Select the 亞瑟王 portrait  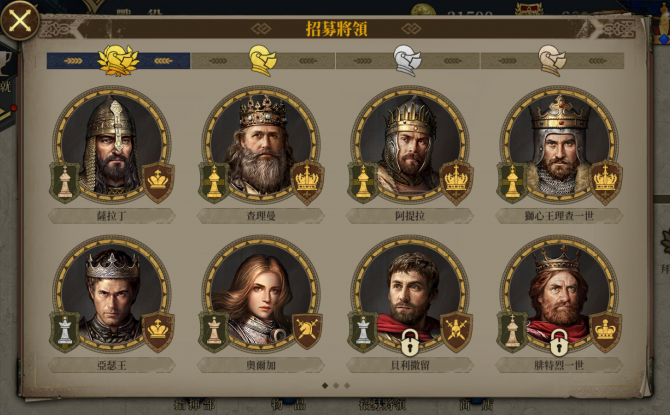coord(112,294)
